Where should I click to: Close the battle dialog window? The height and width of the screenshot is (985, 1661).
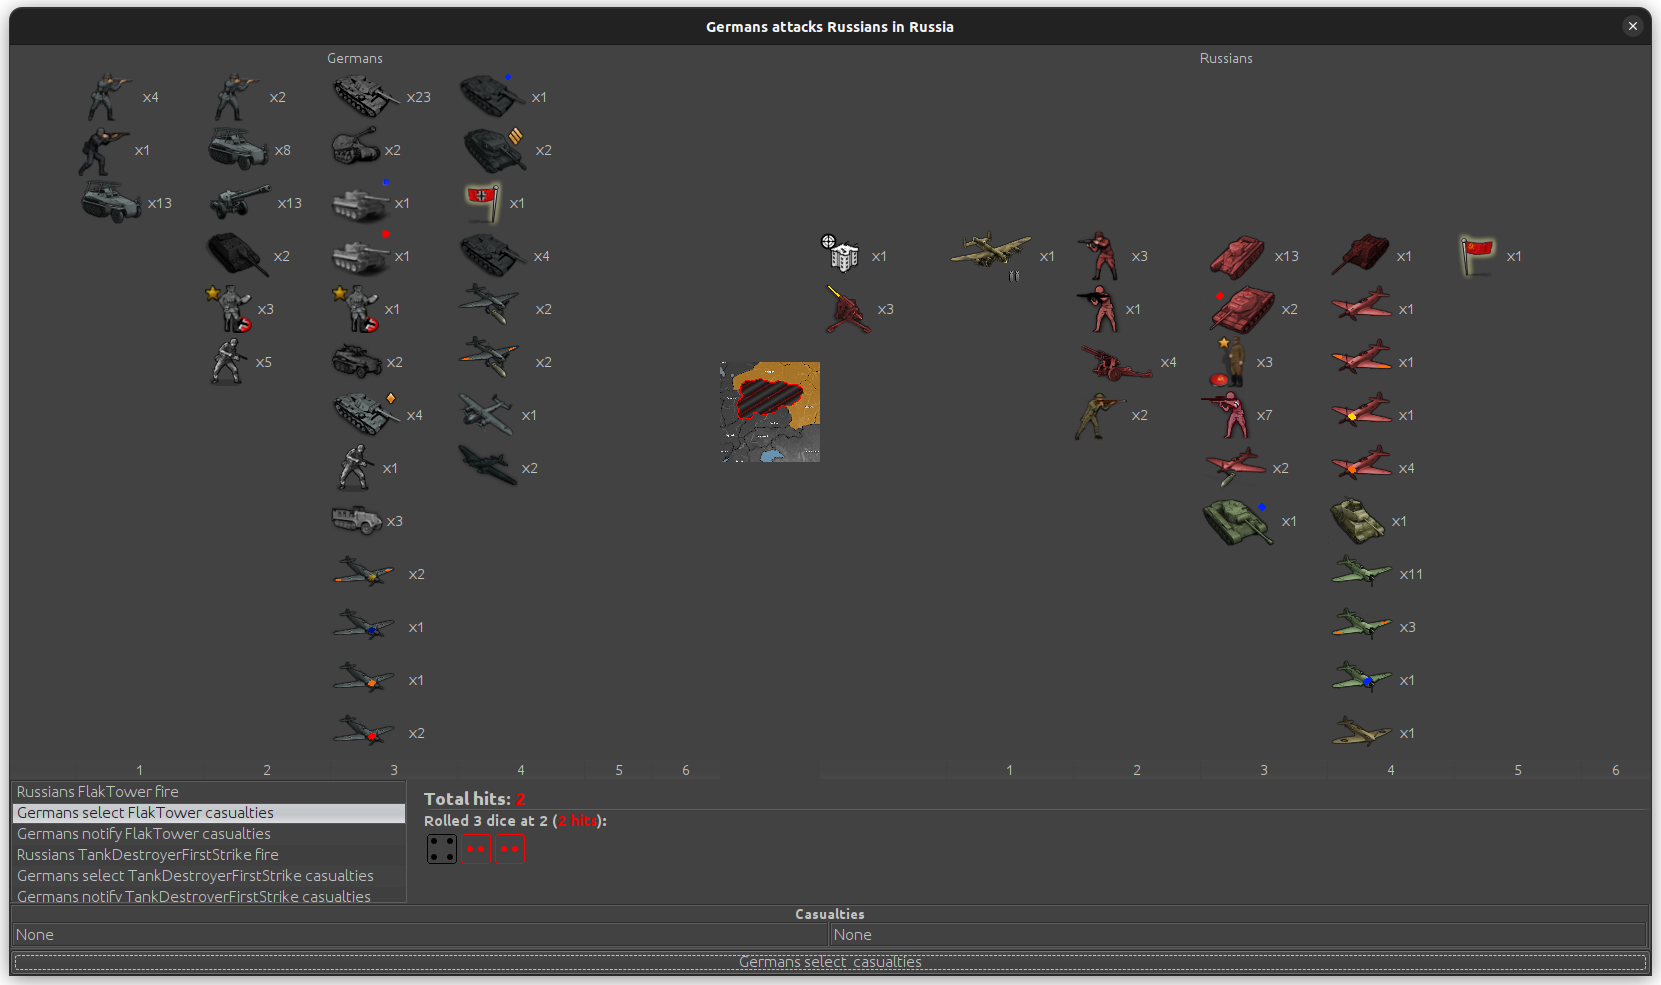coord(1632,26)
